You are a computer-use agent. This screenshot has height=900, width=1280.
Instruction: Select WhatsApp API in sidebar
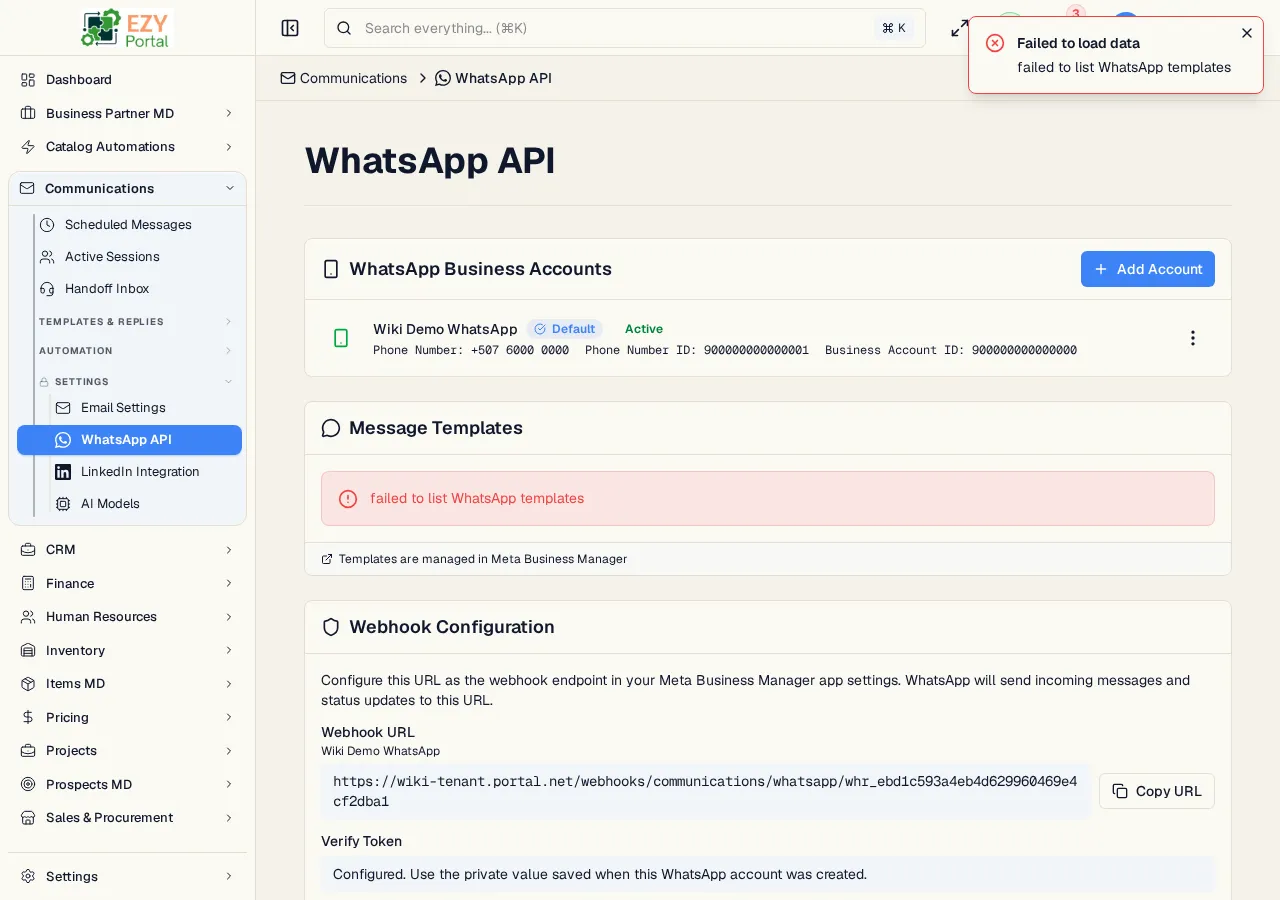pos(130,440)
